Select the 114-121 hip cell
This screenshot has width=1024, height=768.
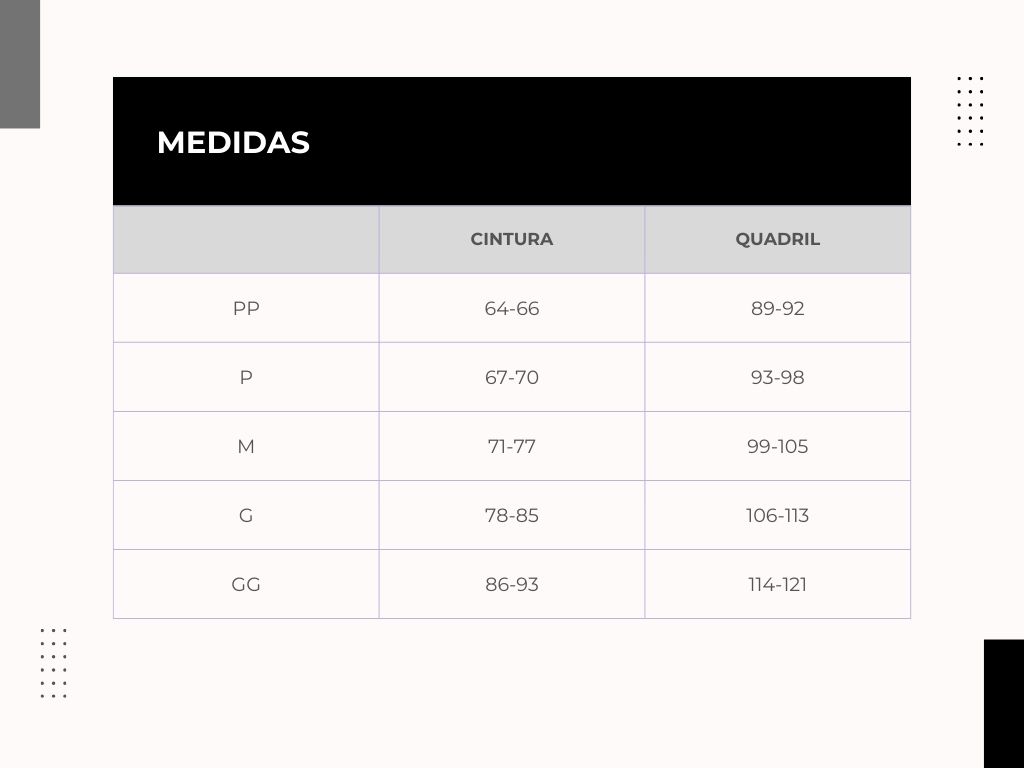point(777,584)
